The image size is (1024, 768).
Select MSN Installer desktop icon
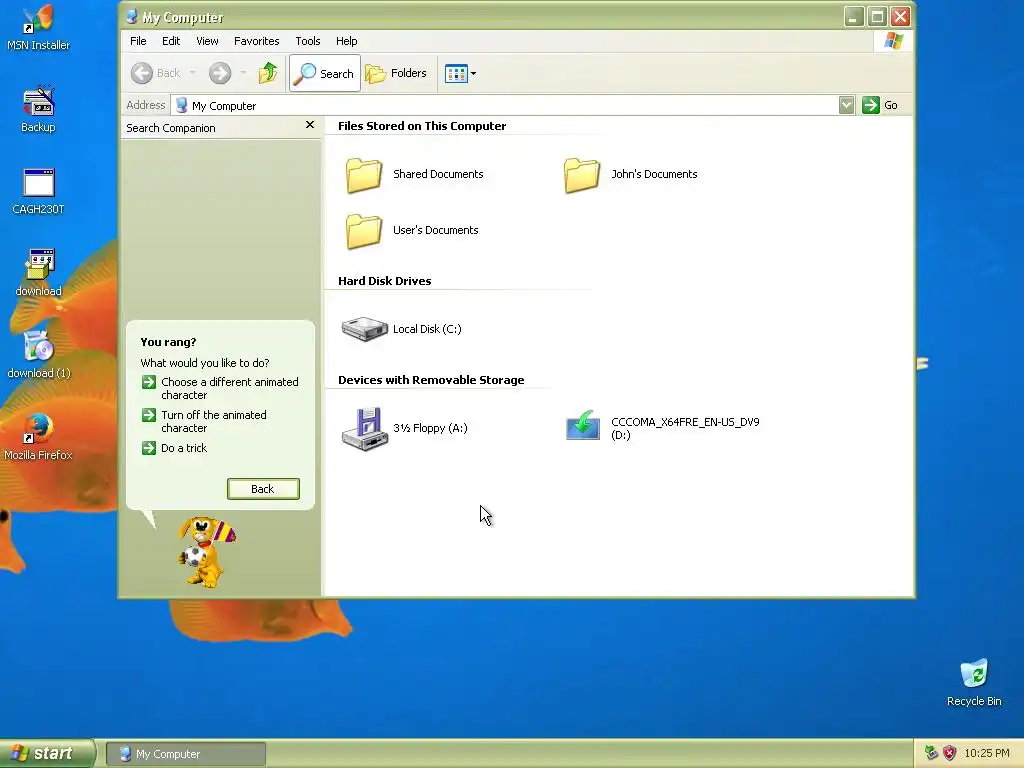(x=38, y=27)
